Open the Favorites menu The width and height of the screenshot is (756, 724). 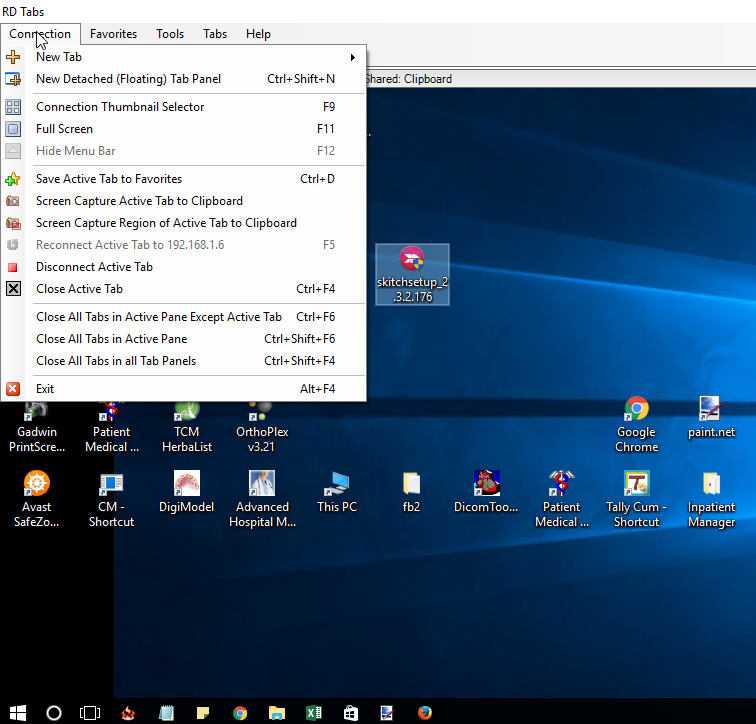113,34
